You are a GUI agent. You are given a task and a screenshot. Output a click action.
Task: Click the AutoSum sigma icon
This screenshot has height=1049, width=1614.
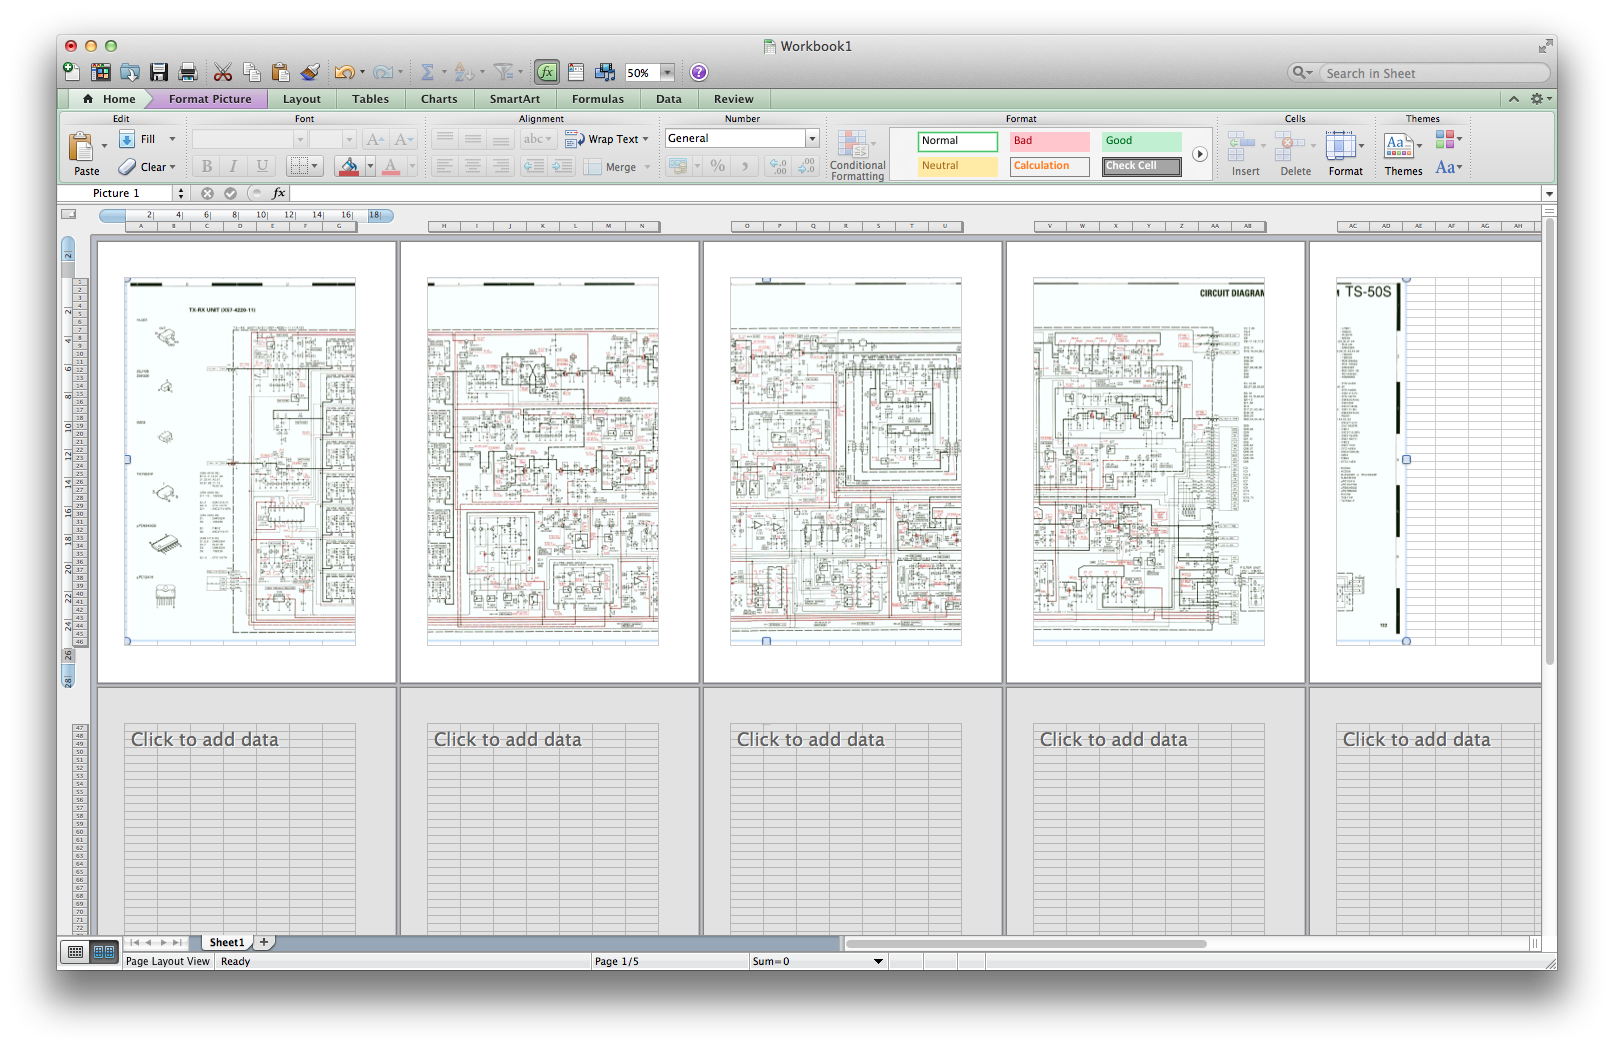(x=427, y=72)
